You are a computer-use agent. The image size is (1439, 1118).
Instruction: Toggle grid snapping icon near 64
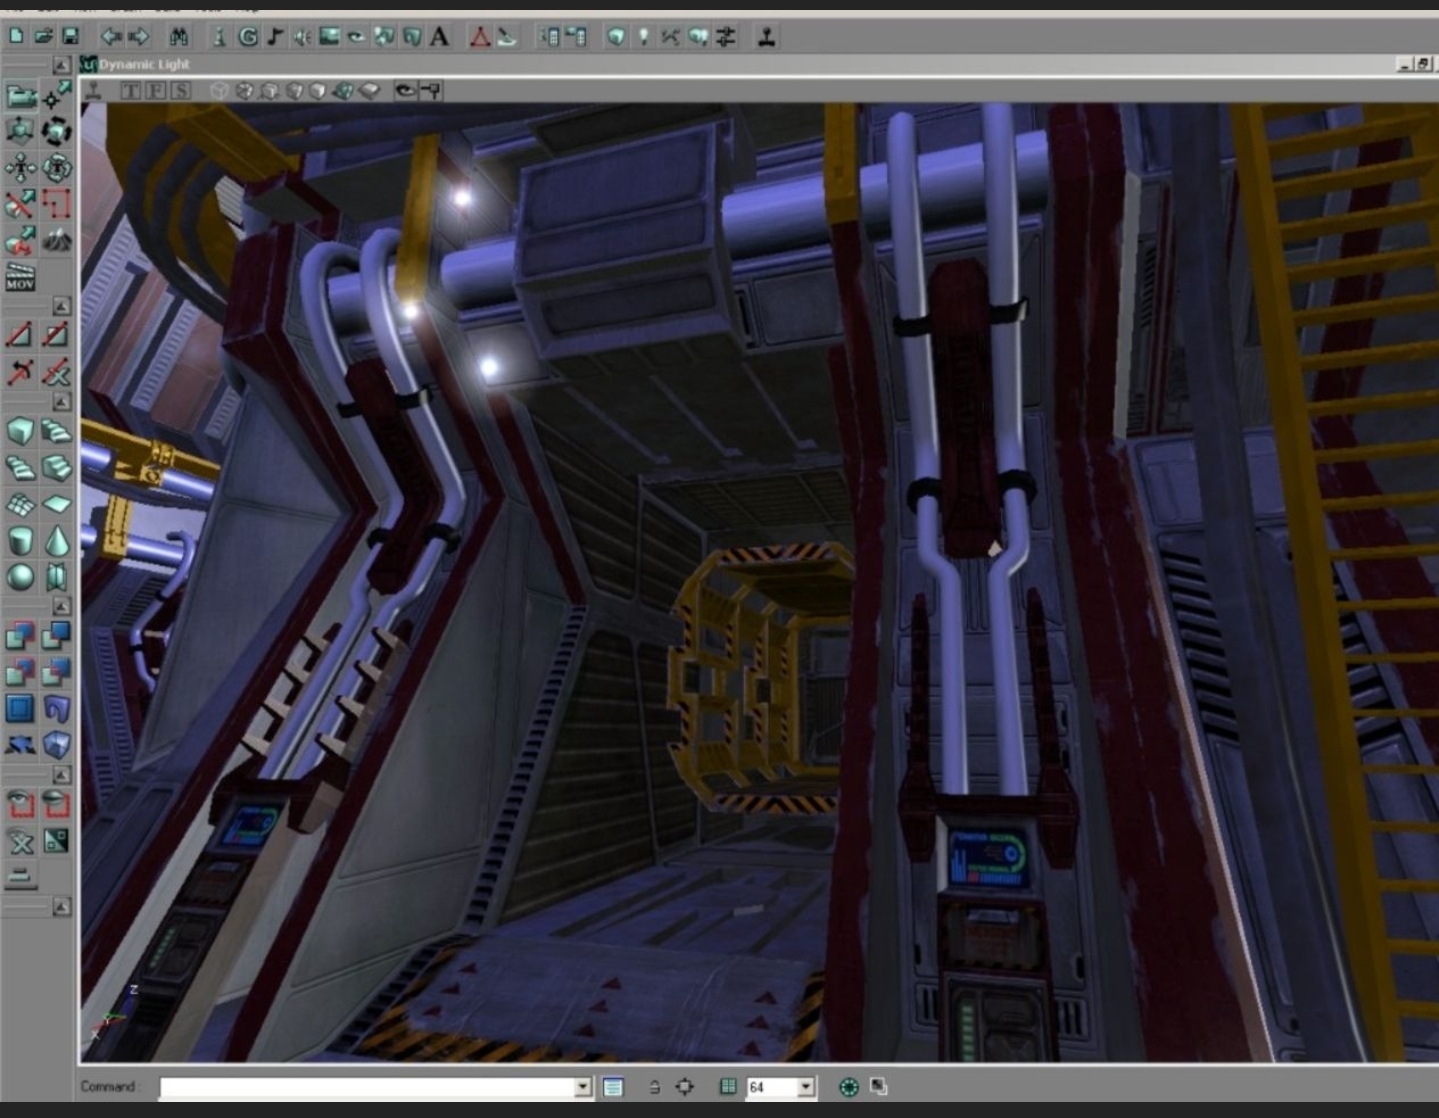point(728,1086)
